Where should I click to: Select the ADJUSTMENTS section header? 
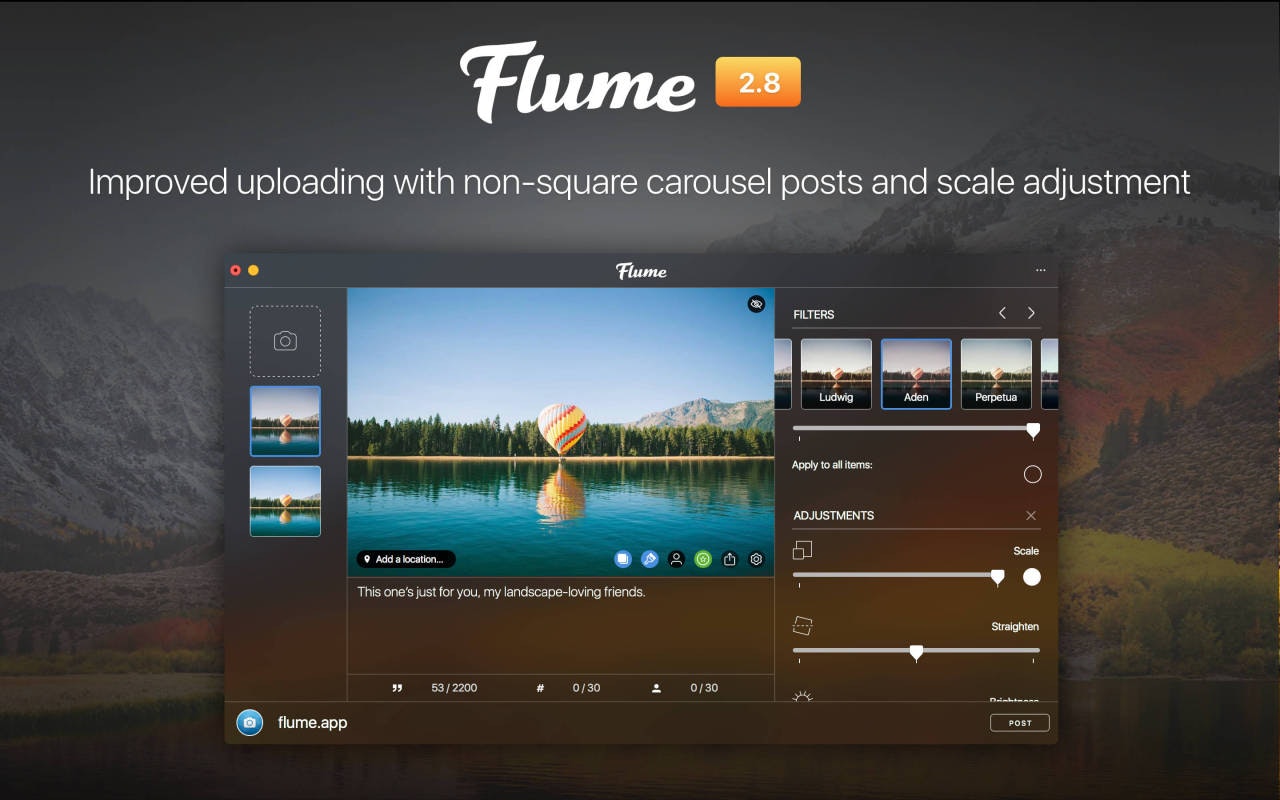click(832, 515)
